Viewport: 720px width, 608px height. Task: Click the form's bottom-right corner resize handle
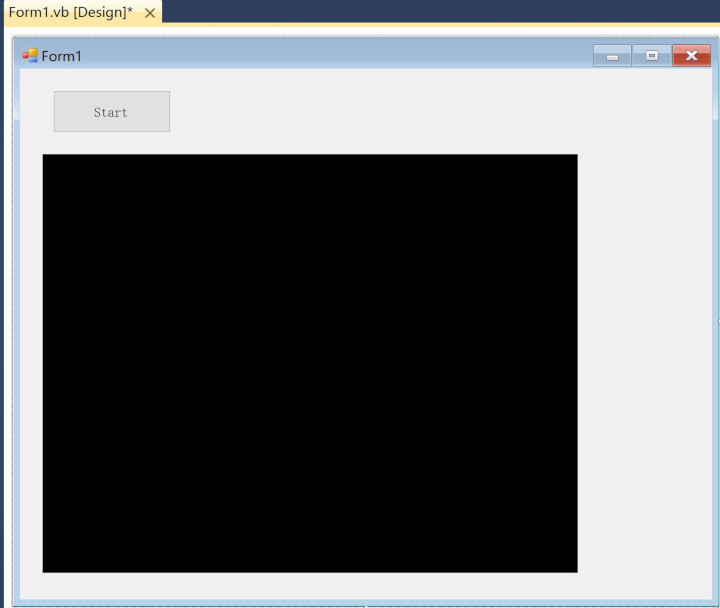click(x=716, y=604)
